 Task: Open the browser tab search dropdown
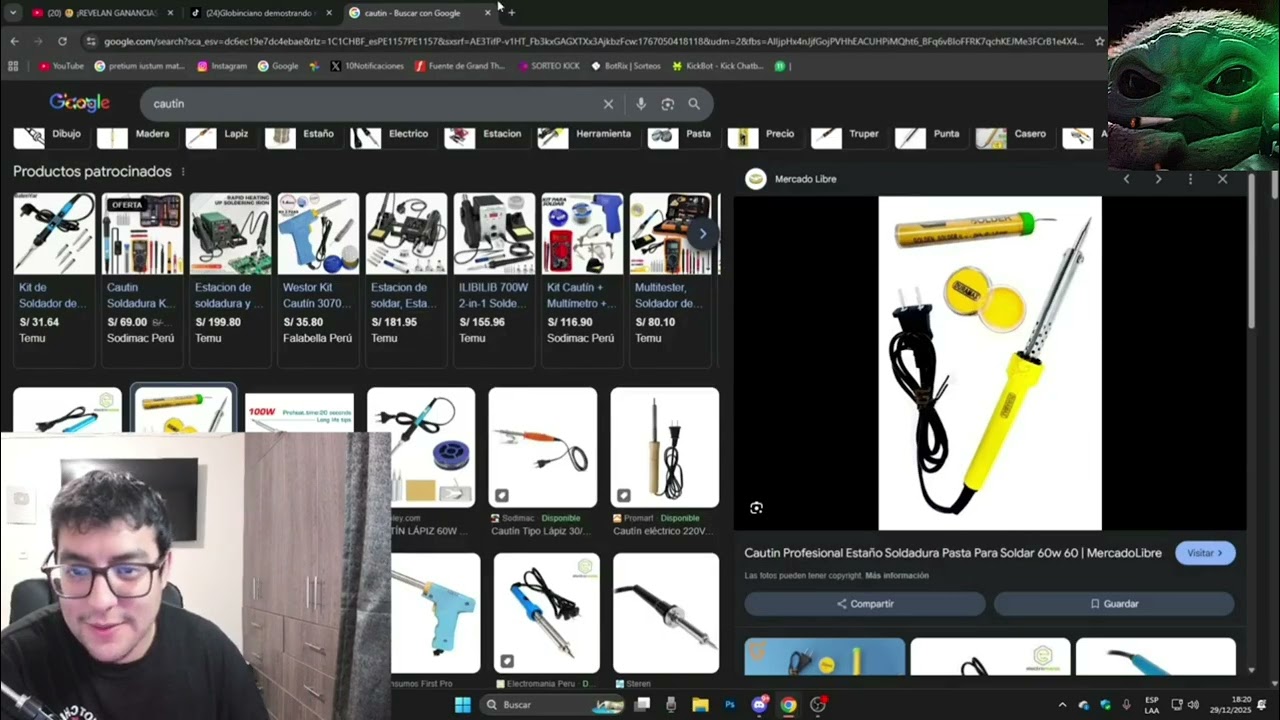[x=13, y=13]
